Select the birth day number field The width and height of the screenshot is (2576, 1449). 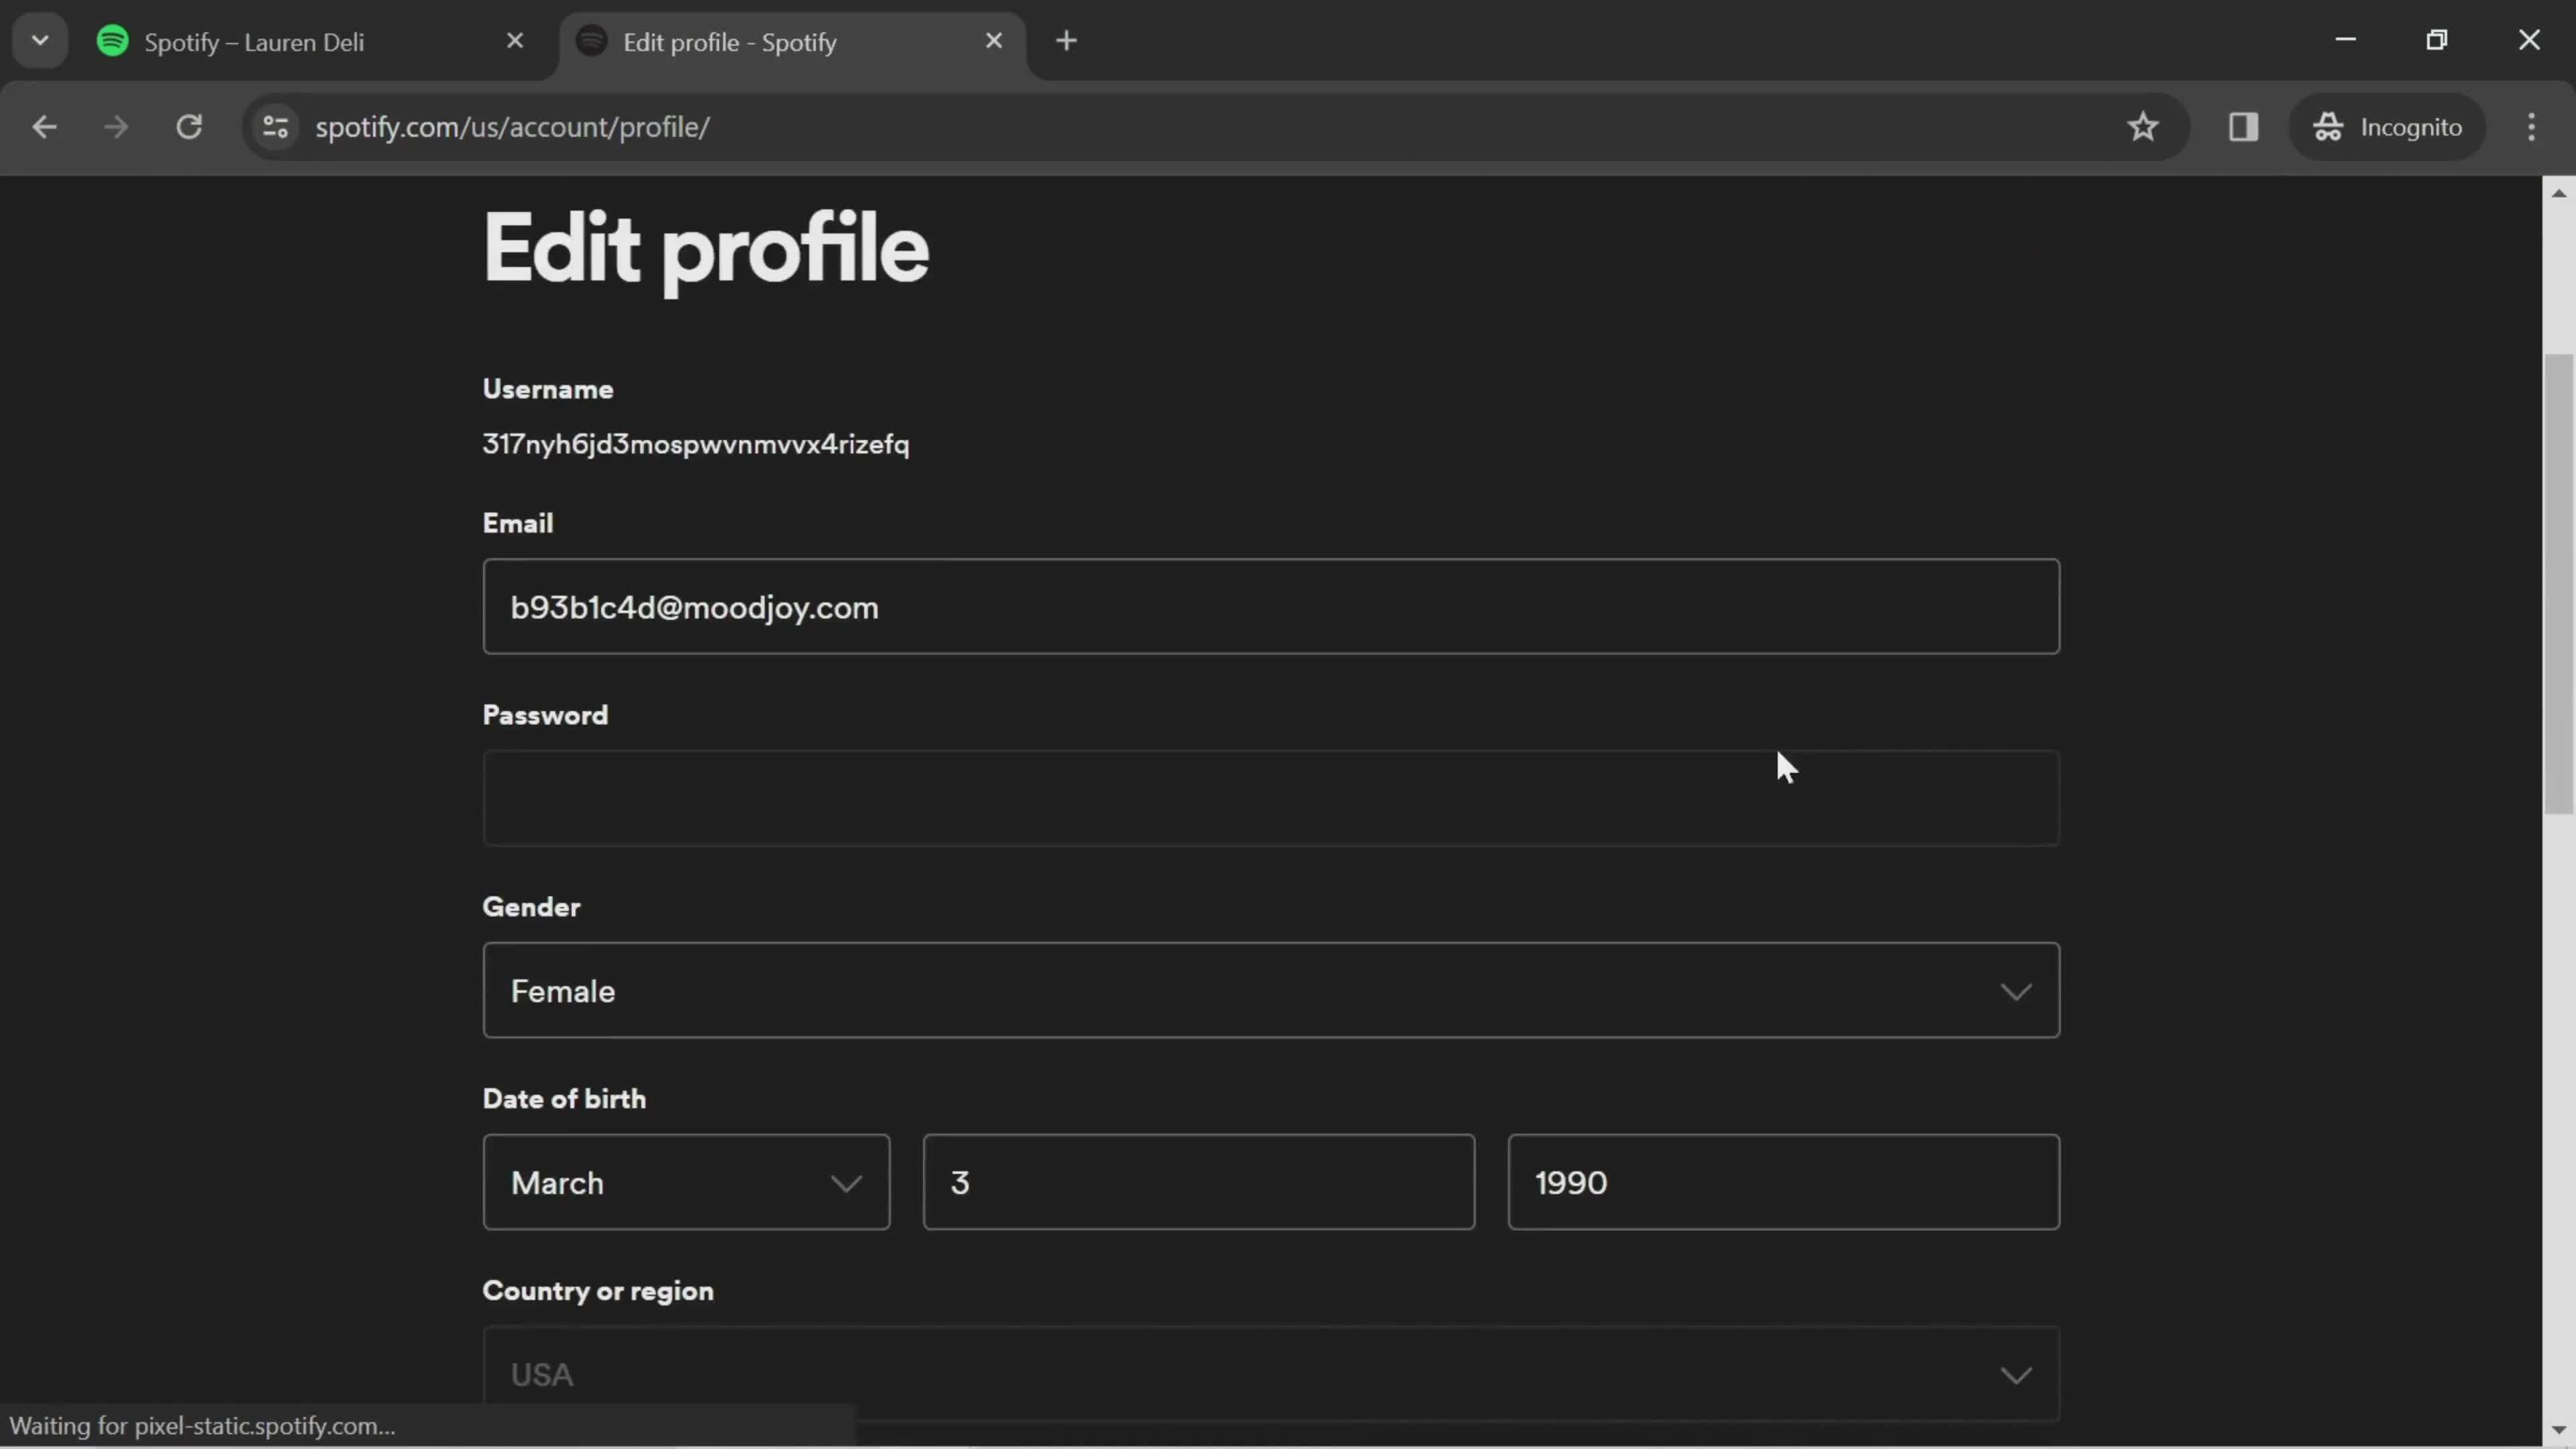click(x=1199, y=1182)
